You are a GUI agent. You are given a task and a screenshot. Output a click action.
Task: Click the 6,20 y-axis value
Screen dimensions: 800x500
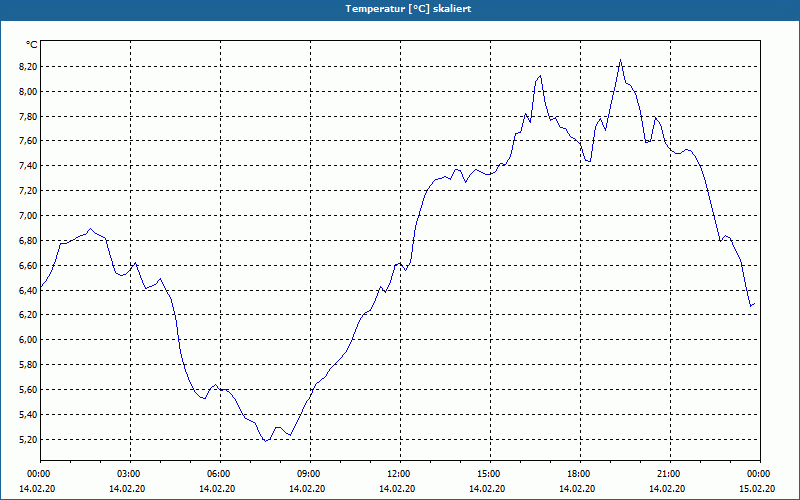point(29,315)
